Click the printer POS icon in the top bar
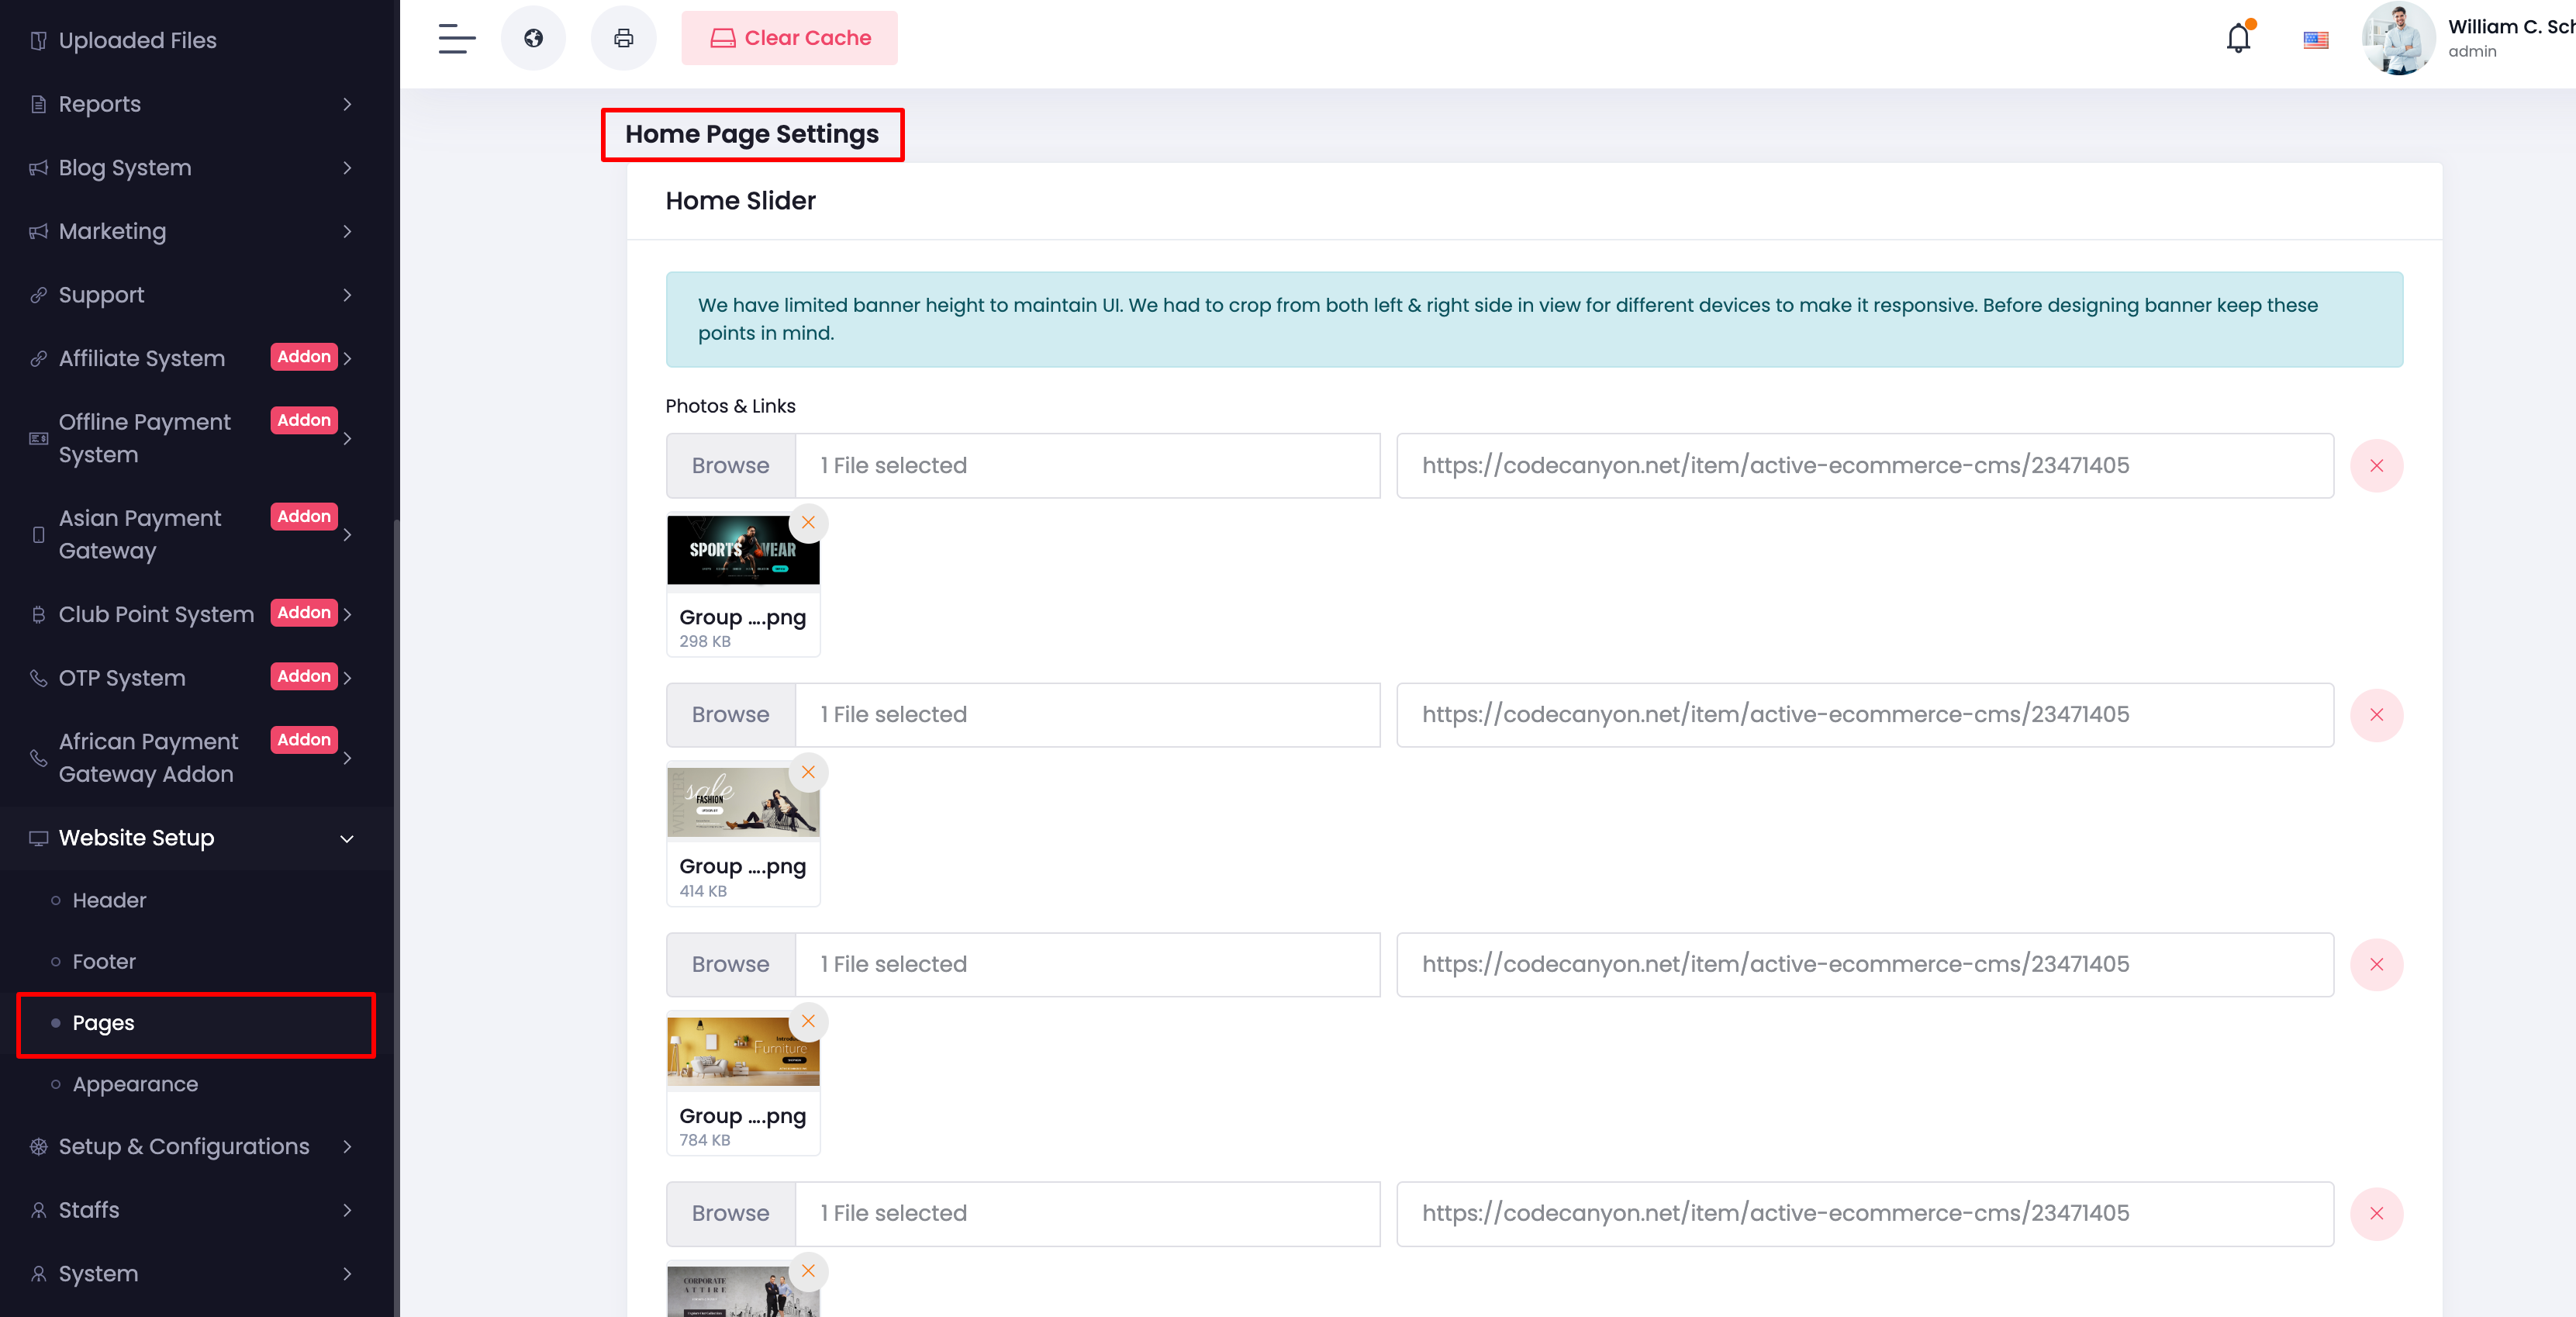Viewport: 2576px width, 1317px height. (623, 38)
